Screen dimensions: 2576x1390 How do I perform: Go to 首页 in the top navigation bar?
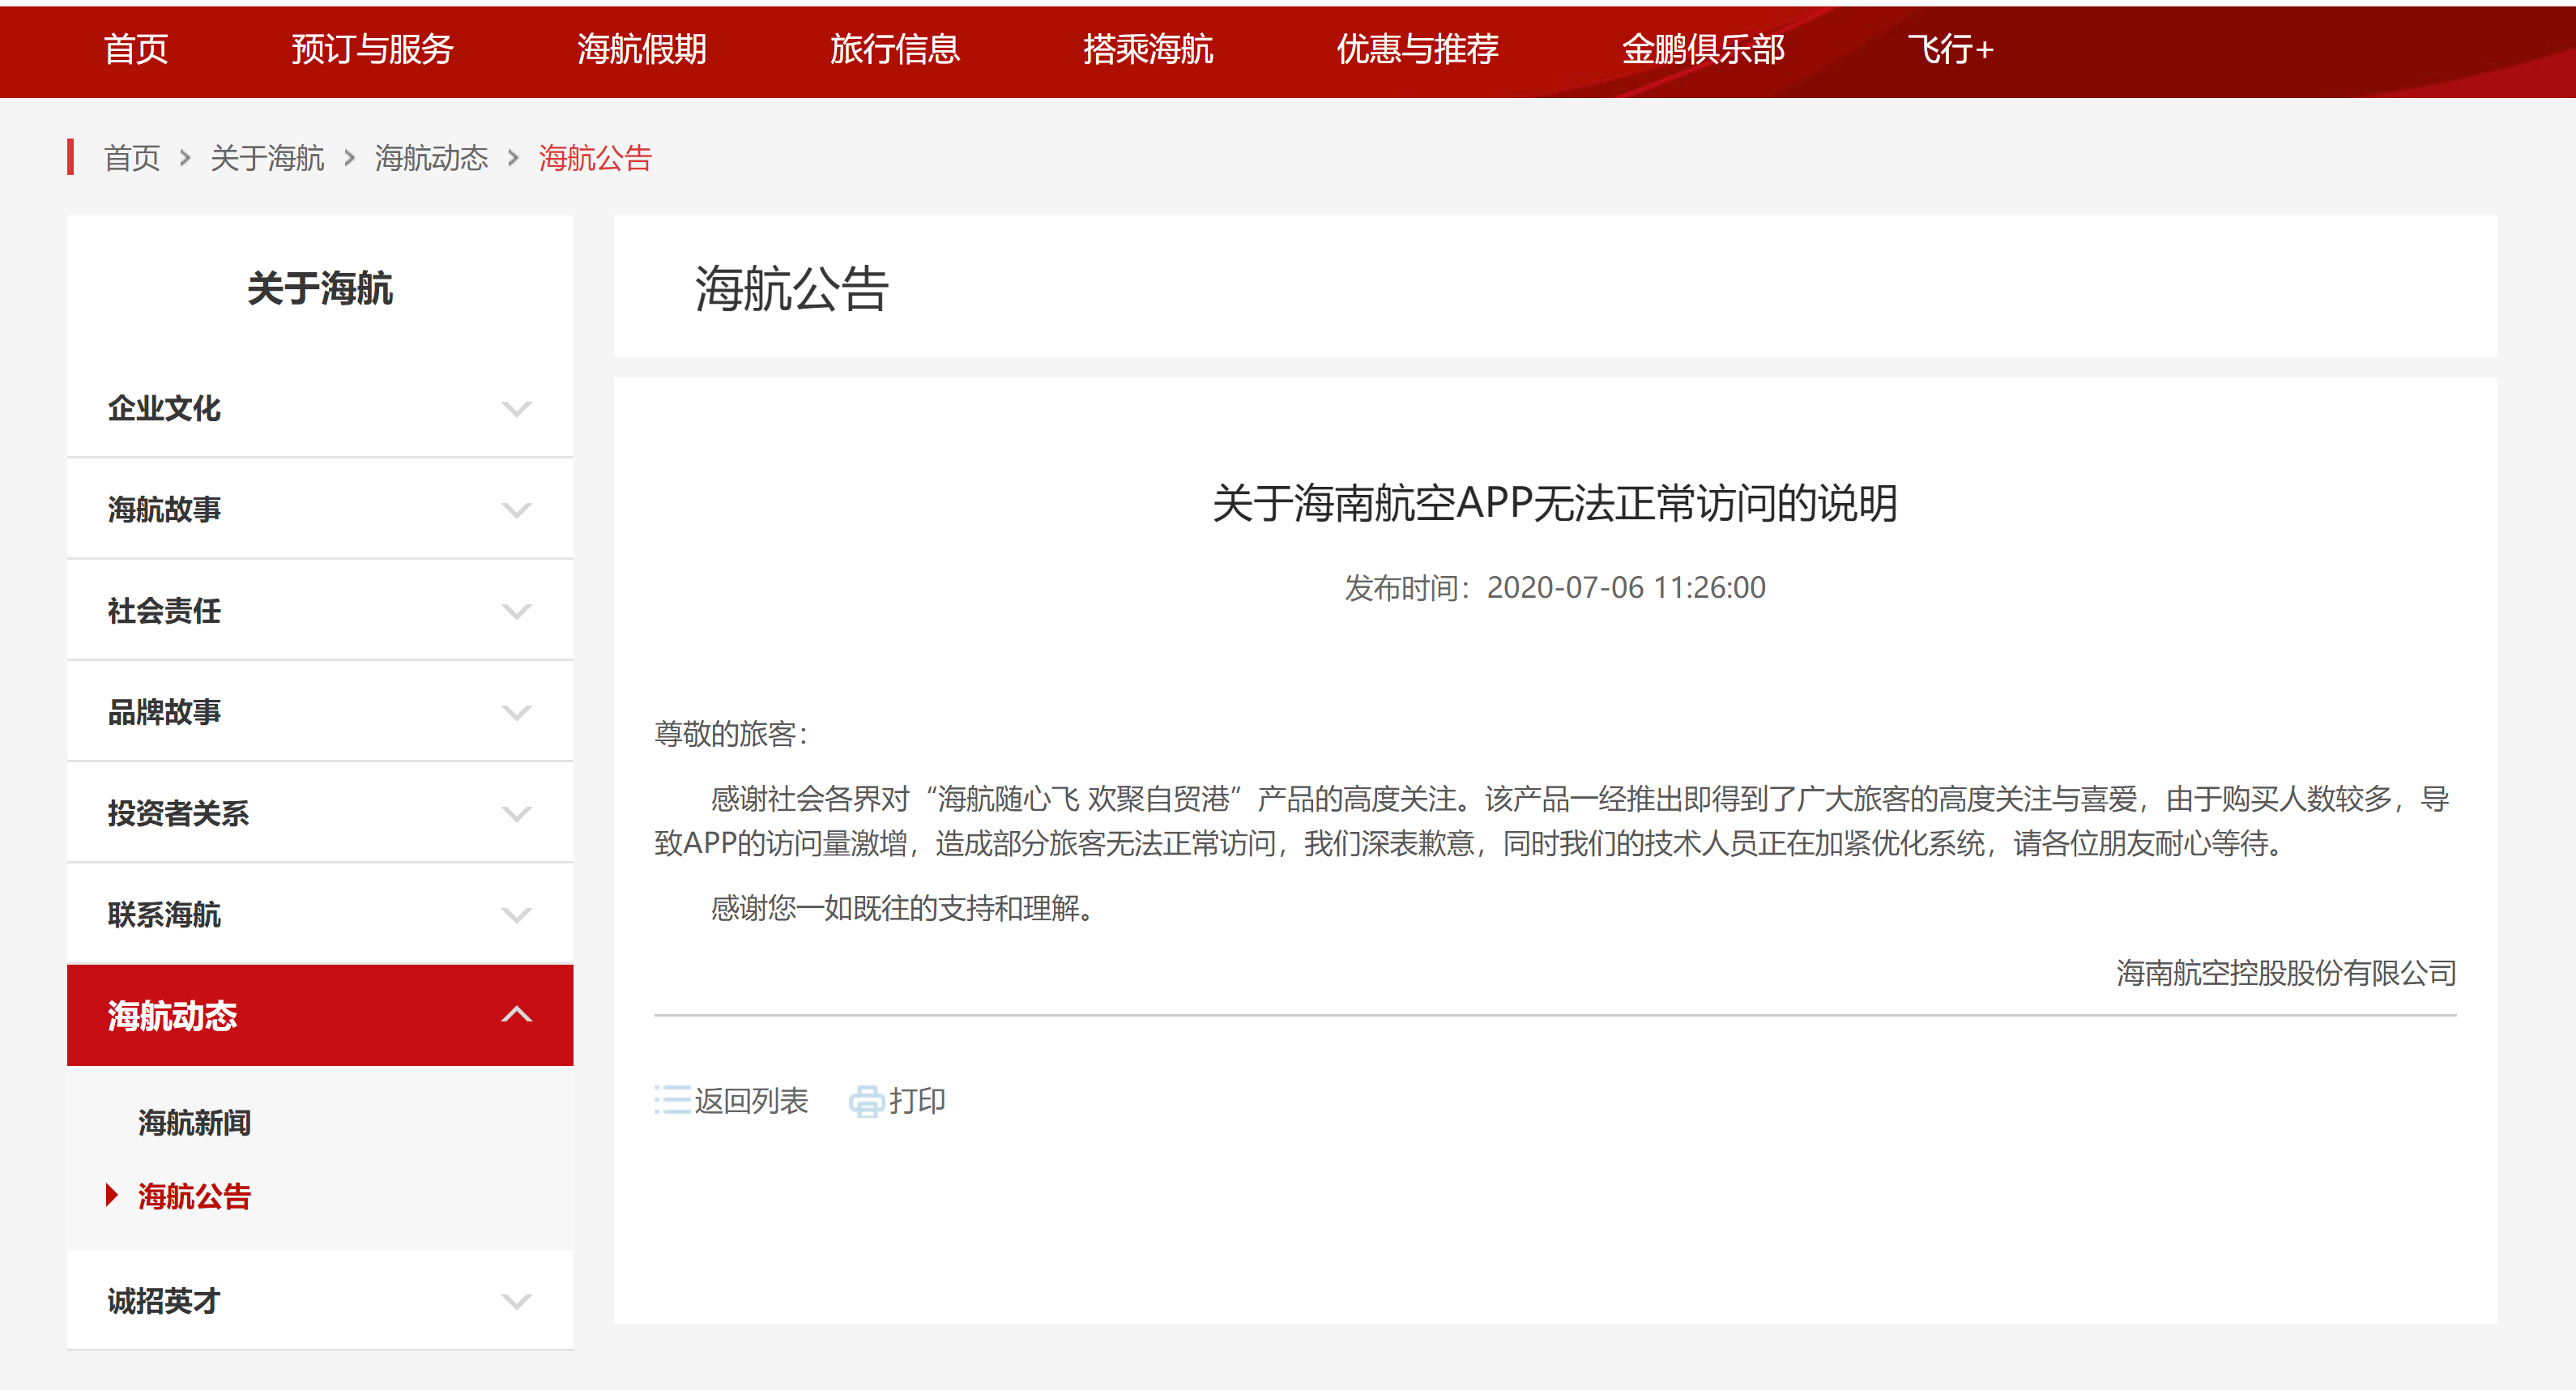click(136, 49)
